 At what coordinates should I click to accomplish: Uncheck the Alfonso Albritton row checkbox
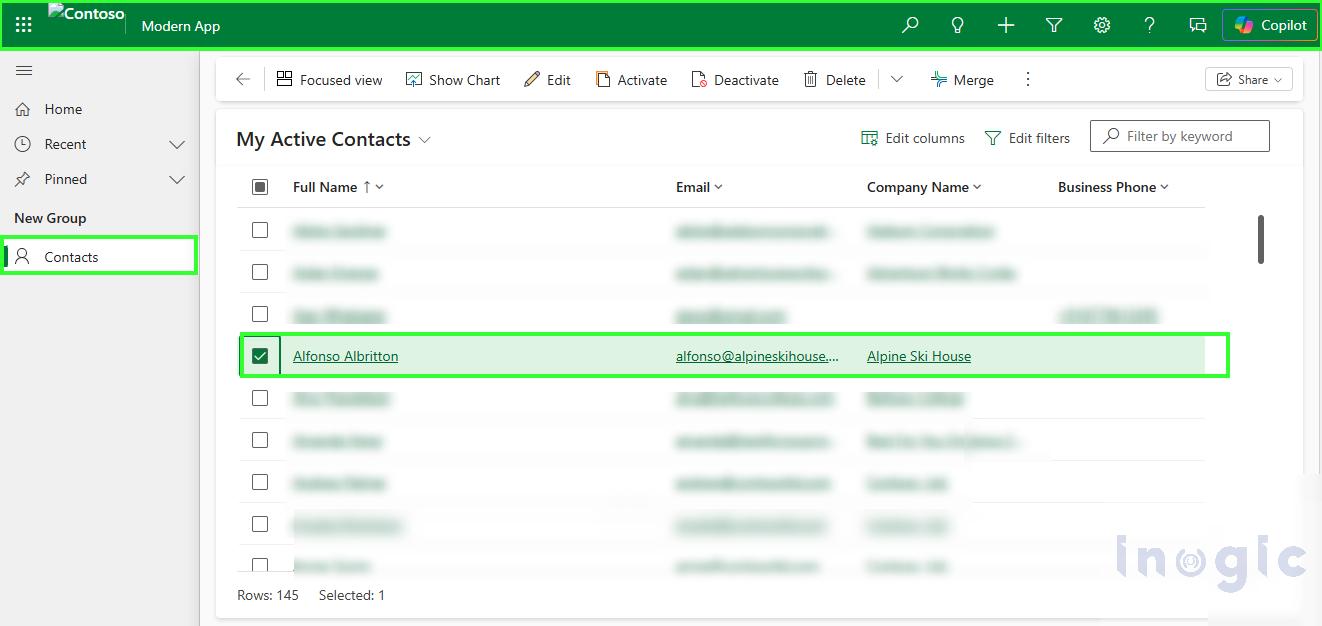click(260, 356)
